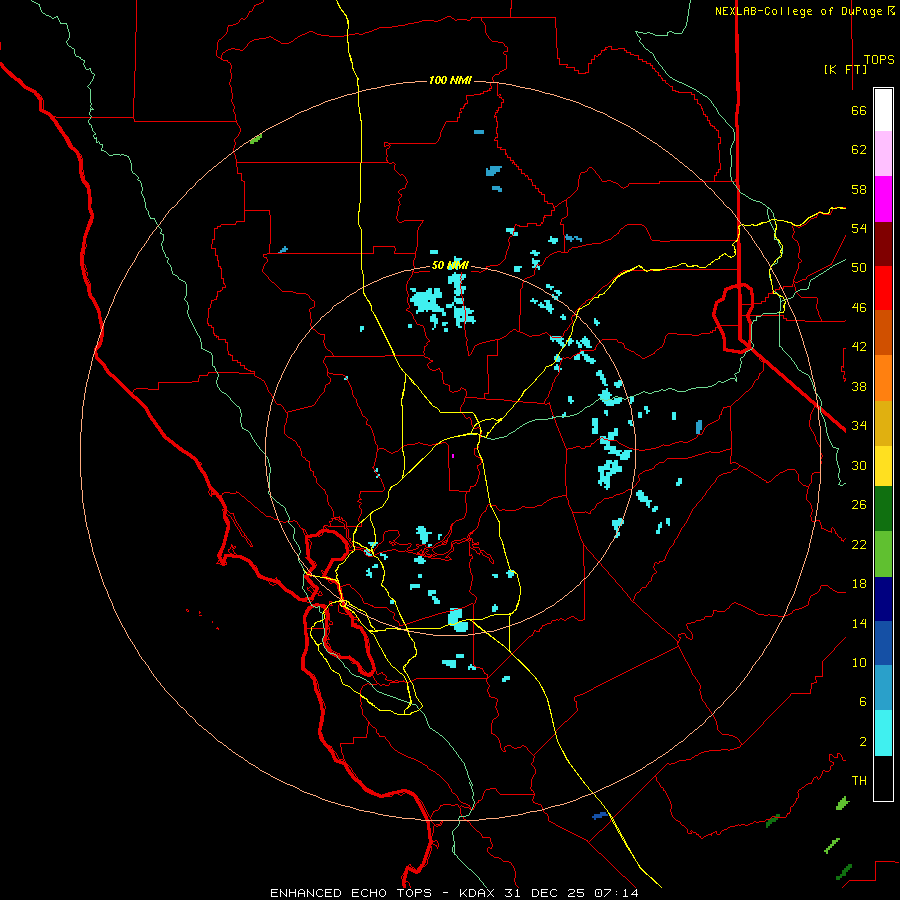900x900 pixels.
Task: Click the dark orange legend swatch
Action: point(883,333)
